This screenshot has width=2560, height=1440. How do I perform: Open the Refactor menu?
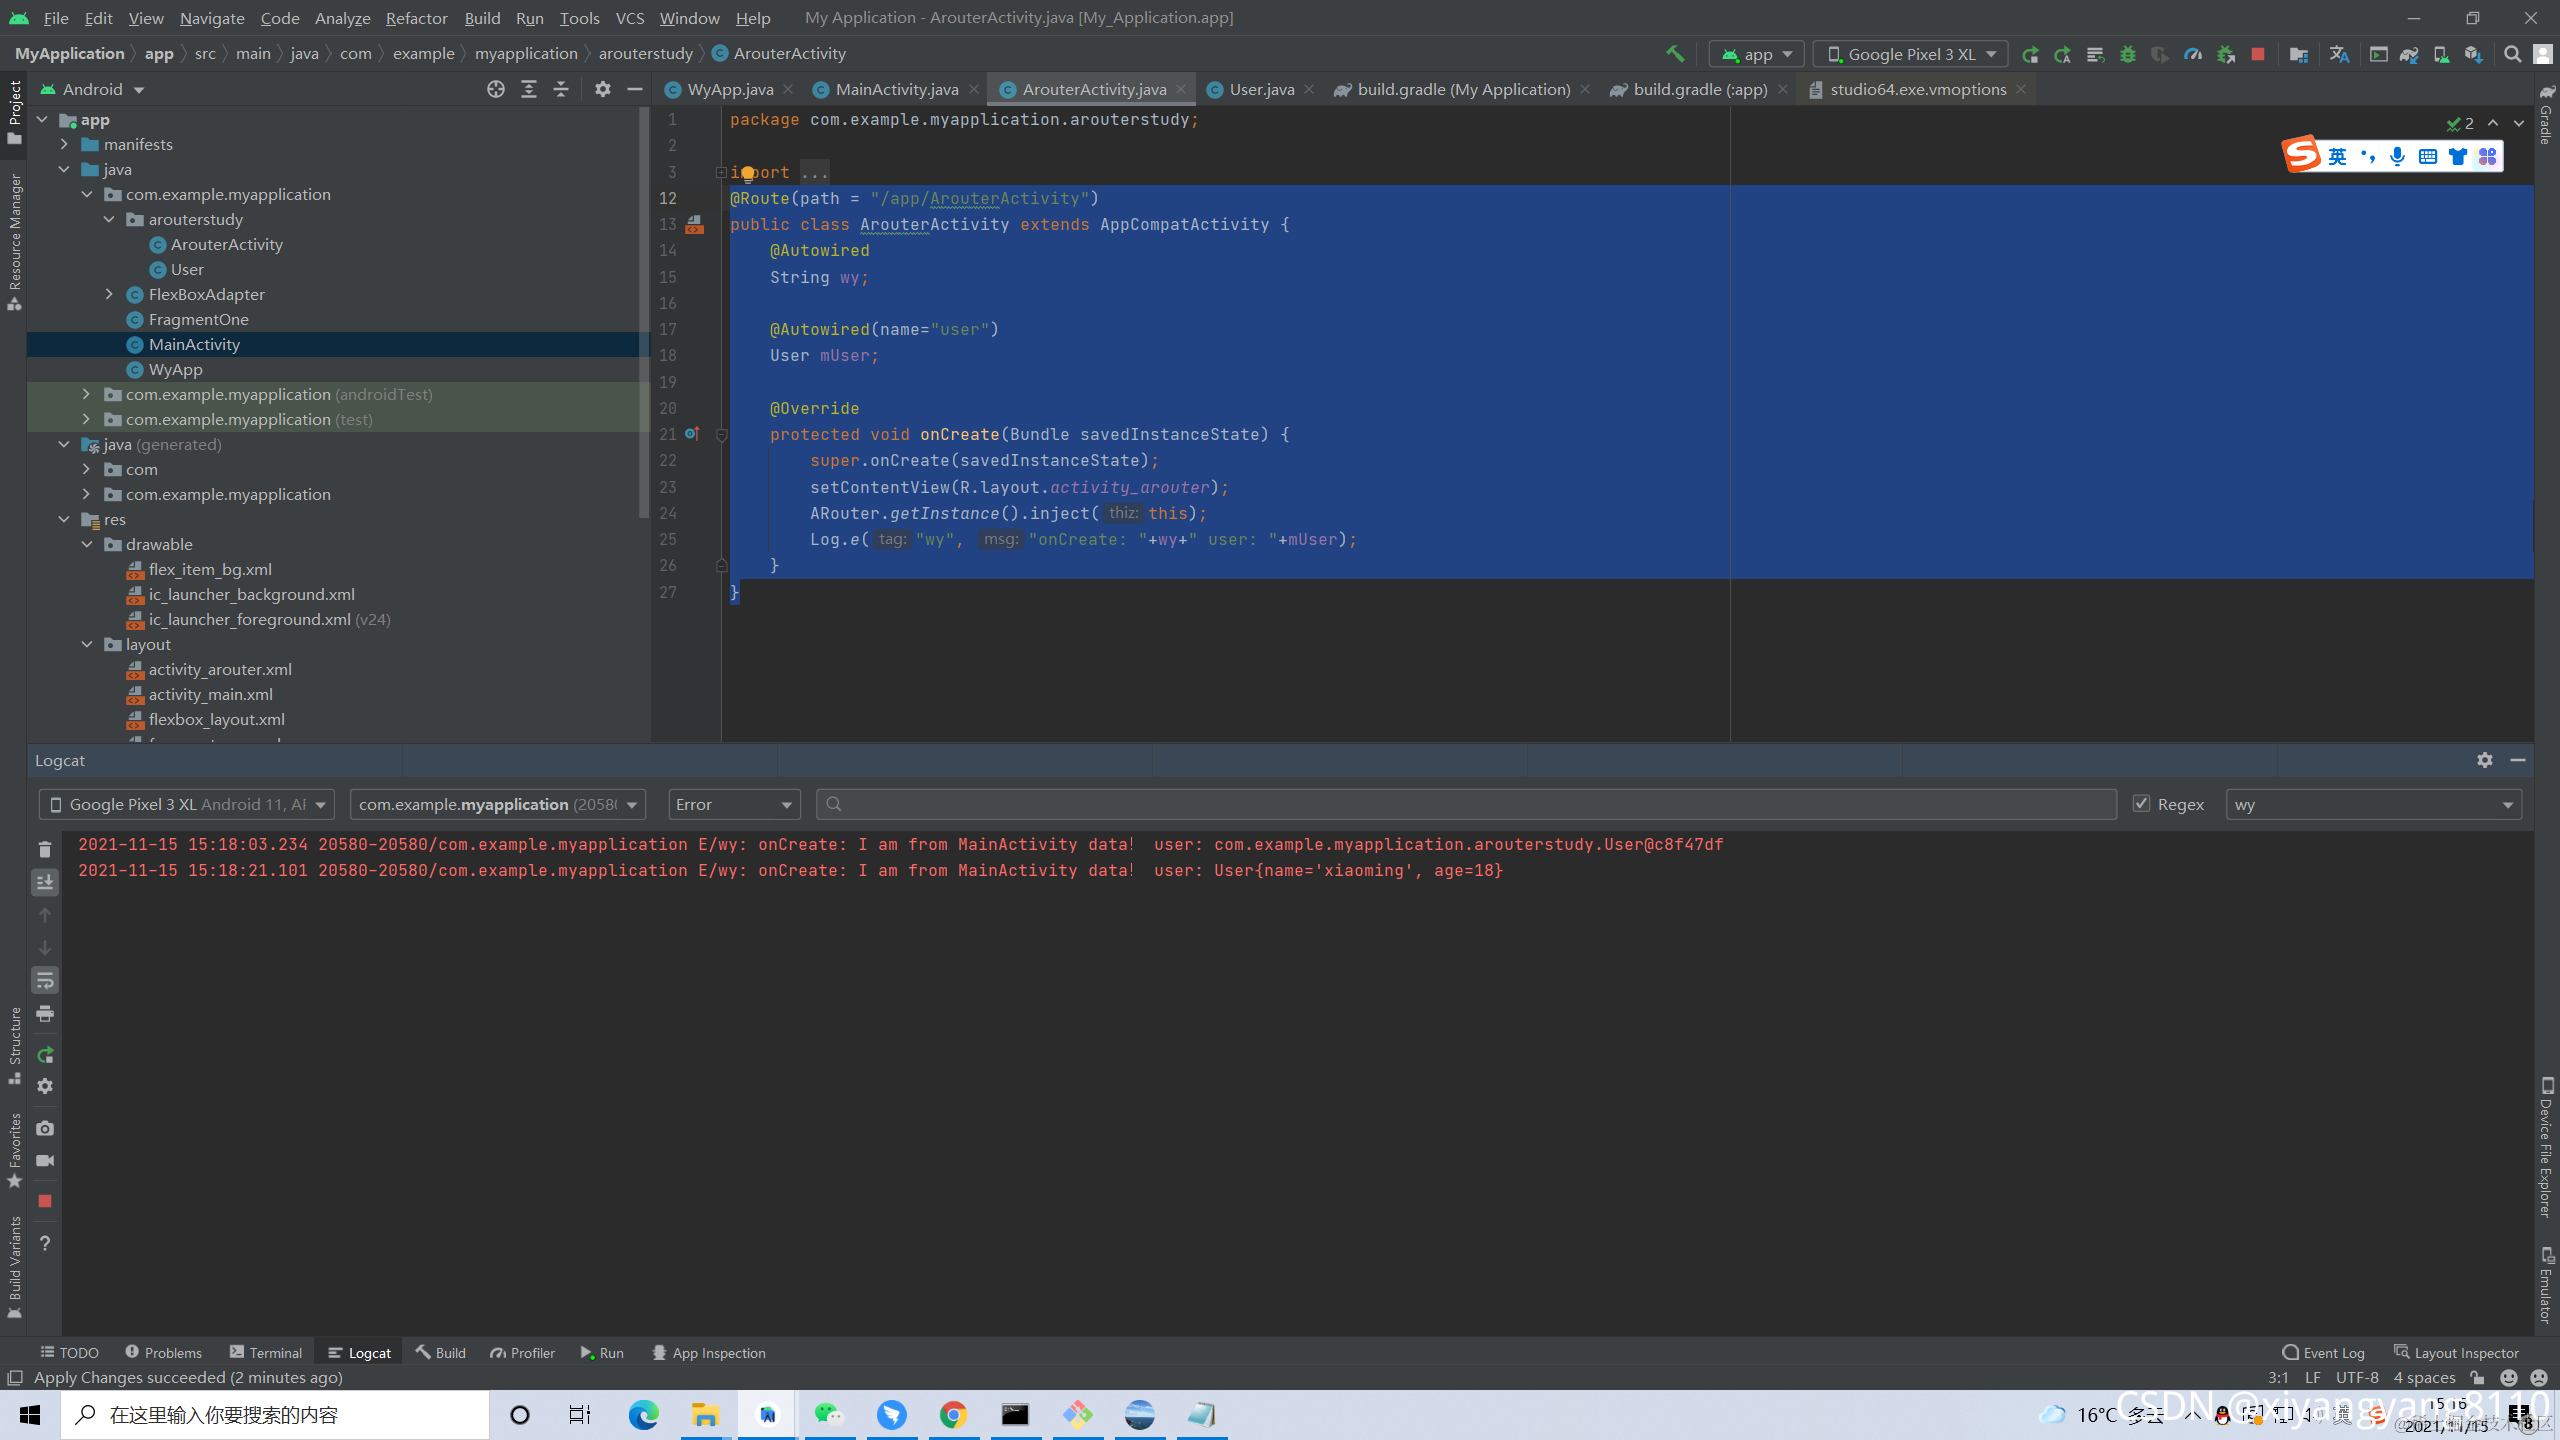tap(416, 18)
